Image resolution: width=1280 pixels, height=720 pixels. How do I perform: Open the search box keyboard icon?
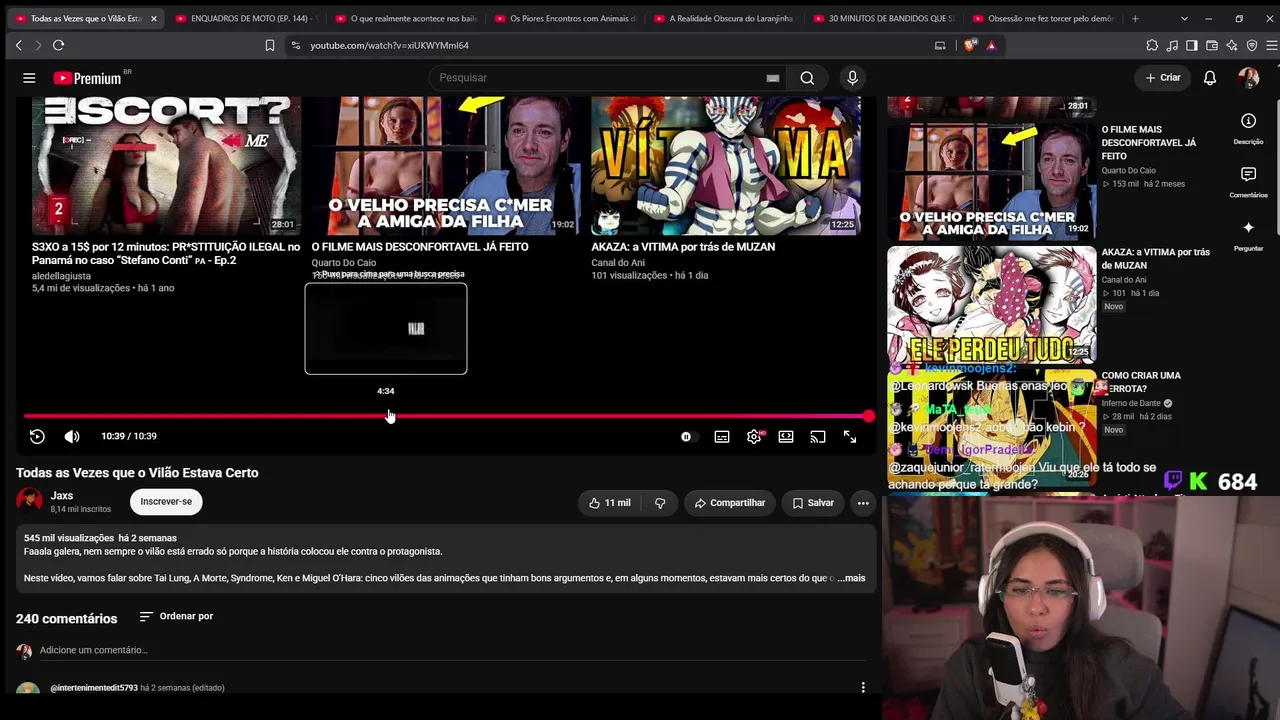tap(773, 78)
